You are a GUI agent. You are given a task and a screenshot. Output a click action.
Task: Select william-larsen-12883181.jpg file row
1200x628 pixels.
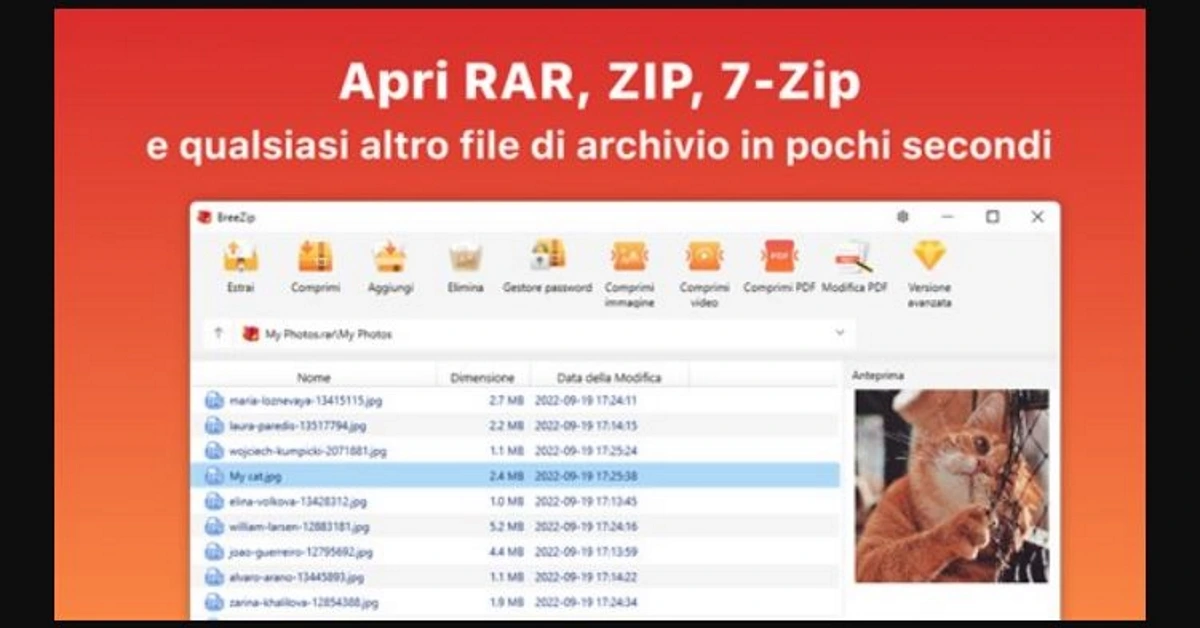298,526
